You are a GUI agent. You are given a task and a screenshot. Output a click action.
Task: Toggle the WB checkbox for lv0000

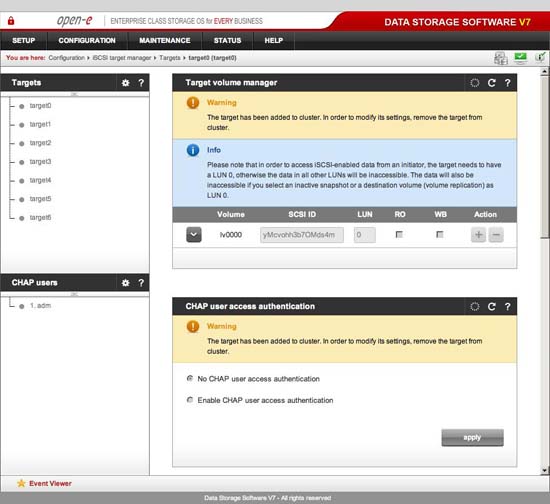440,234
